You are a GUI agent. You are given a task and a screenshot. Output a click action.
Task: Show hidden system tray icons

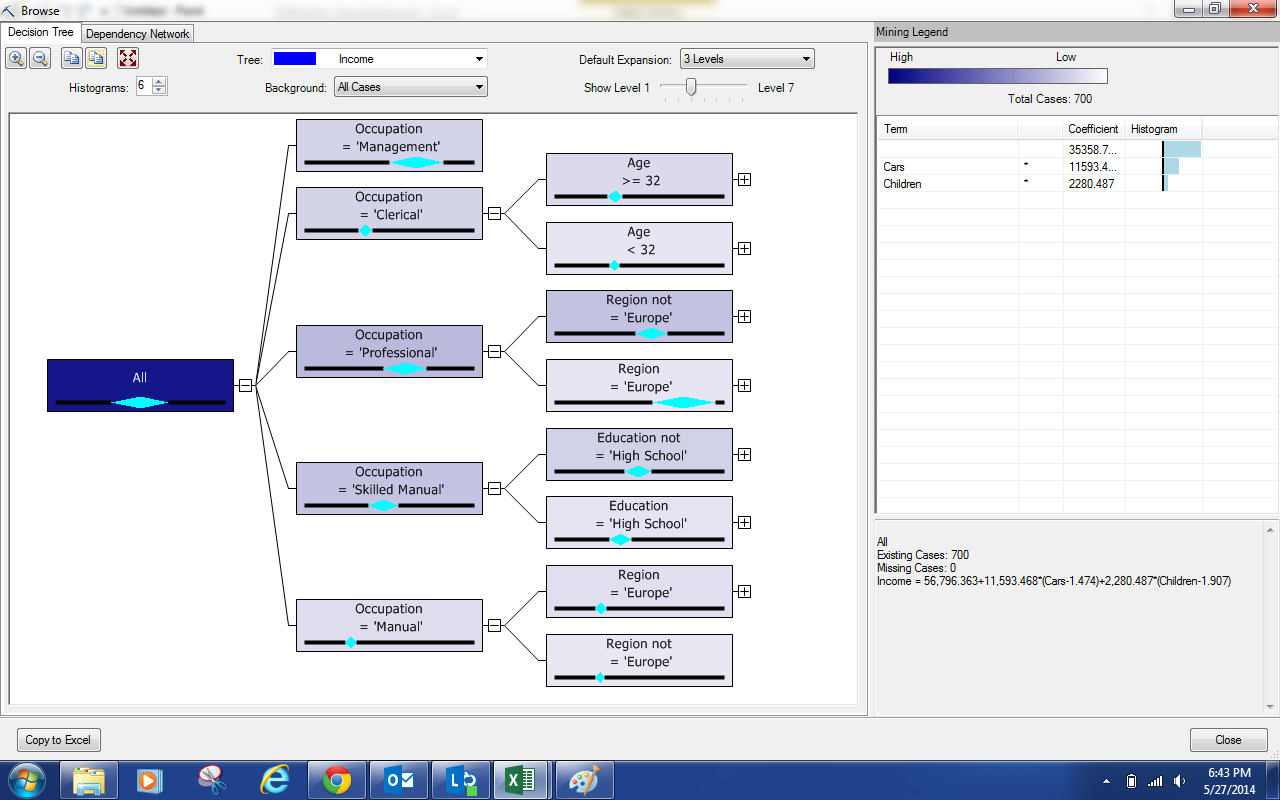1106,781
